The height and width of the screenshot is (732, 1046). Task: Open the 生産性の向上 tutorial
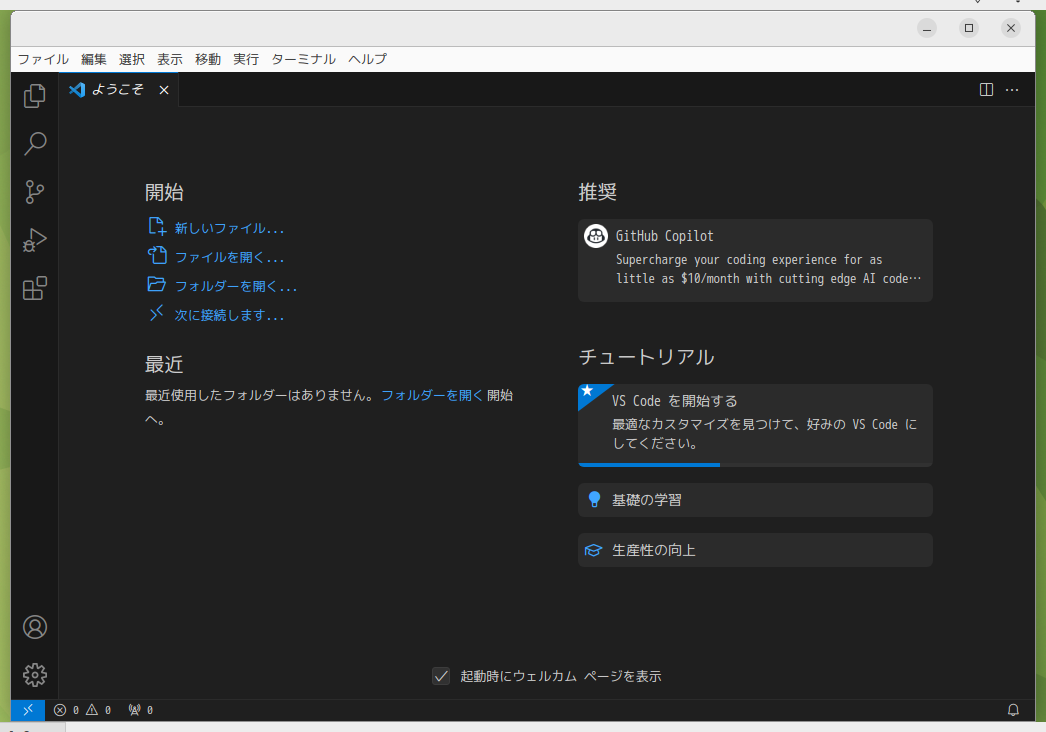[755, 550]
